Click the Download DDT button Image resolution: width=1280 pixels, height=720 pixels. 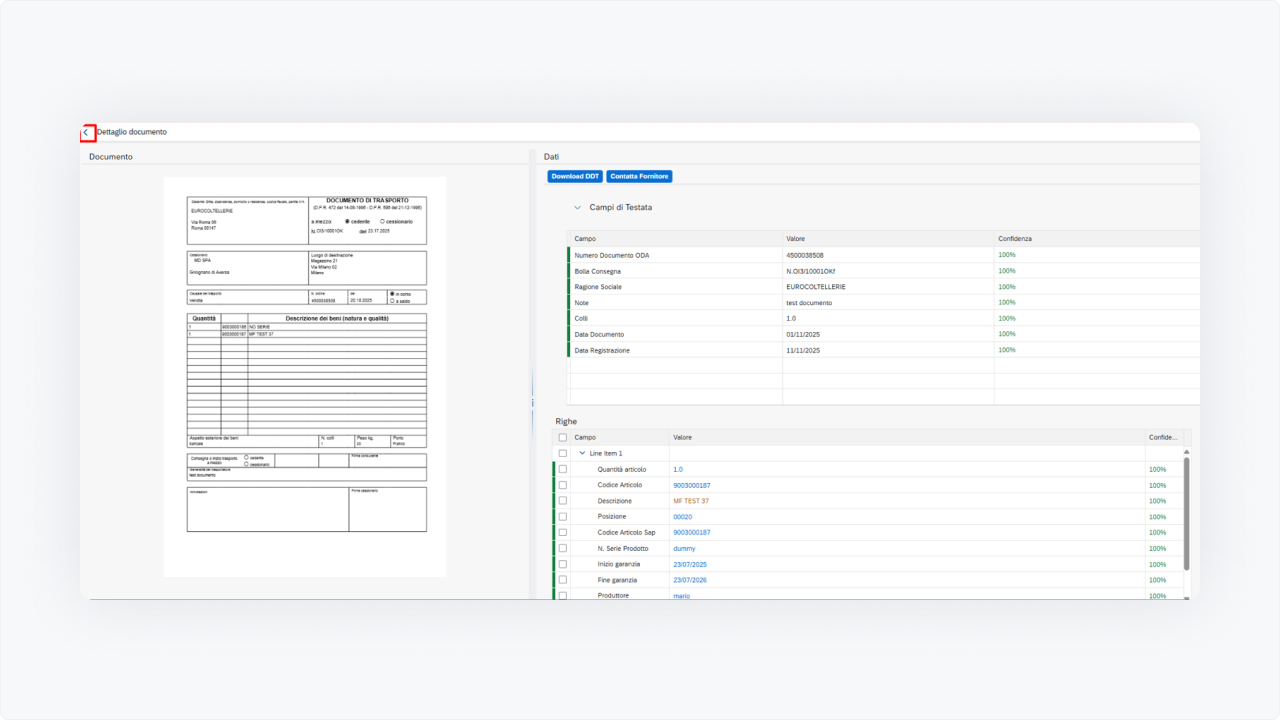575,177
